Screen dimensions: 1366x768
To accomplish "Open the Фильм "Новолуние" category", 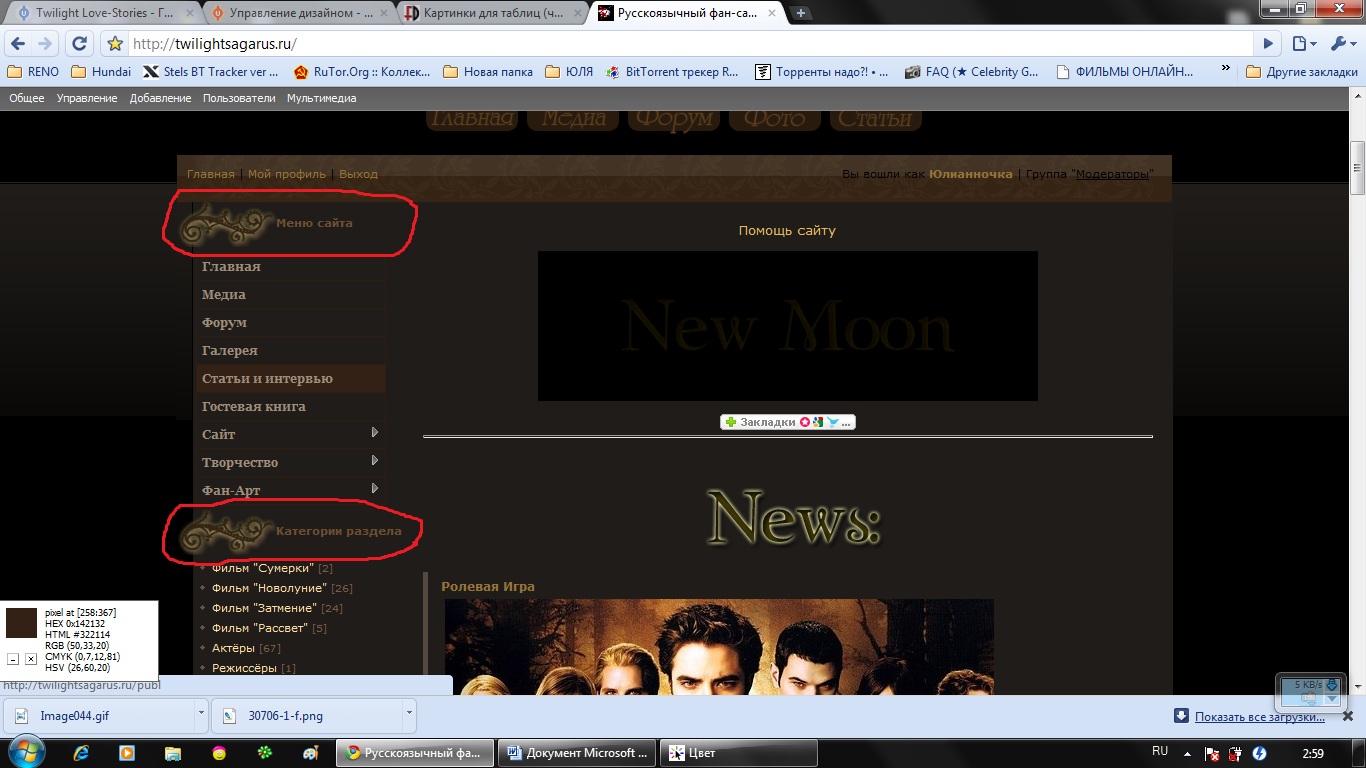I will (269, 588).
